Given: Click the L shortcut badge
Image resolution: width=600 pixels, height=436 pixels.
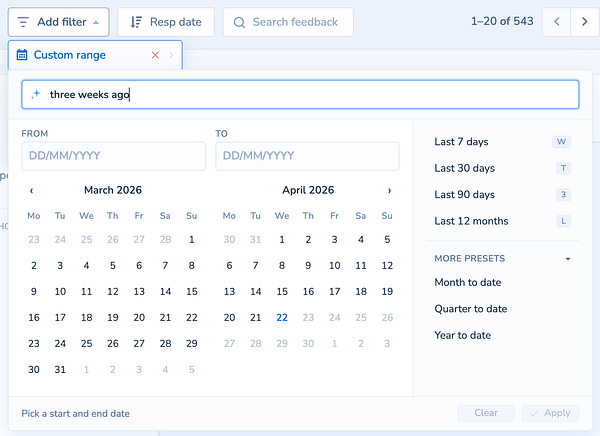Looking at the screenshot, I should [563, 221].
